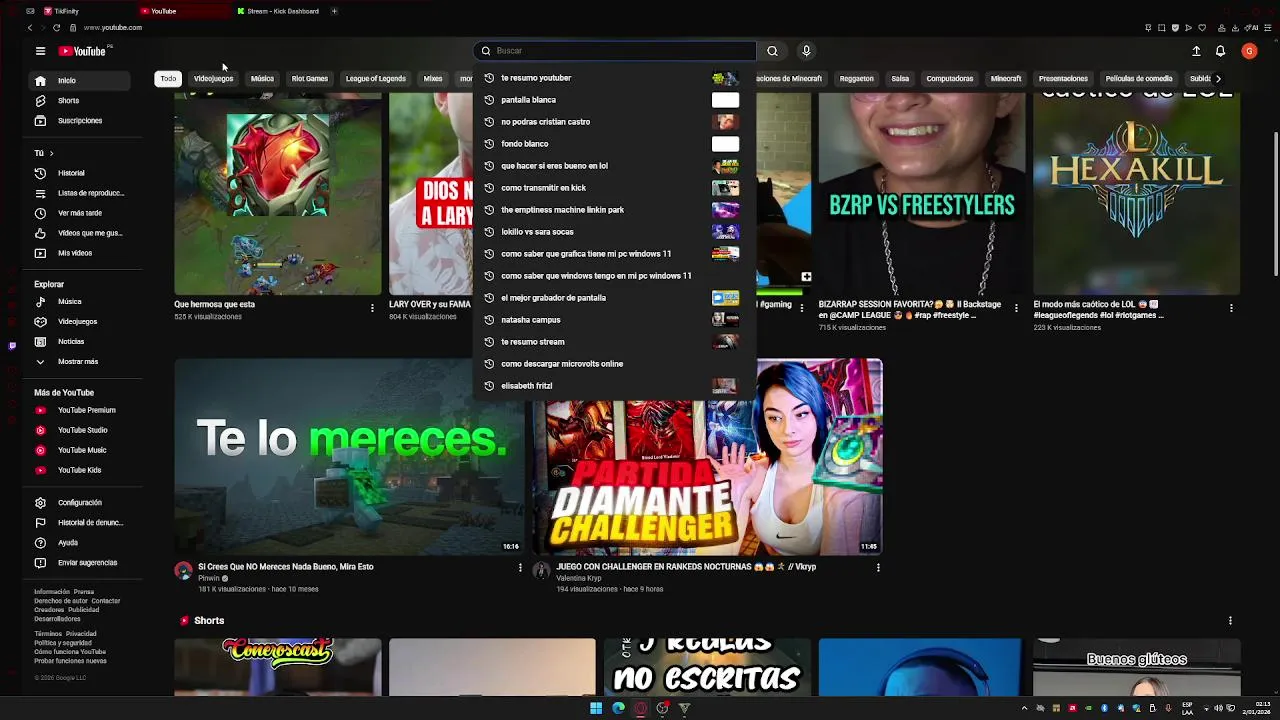The width and height of the screenshot is (1280, 720).
Task: Open Windows Start menu on taskbar
Action: click(x=596, y=708)
